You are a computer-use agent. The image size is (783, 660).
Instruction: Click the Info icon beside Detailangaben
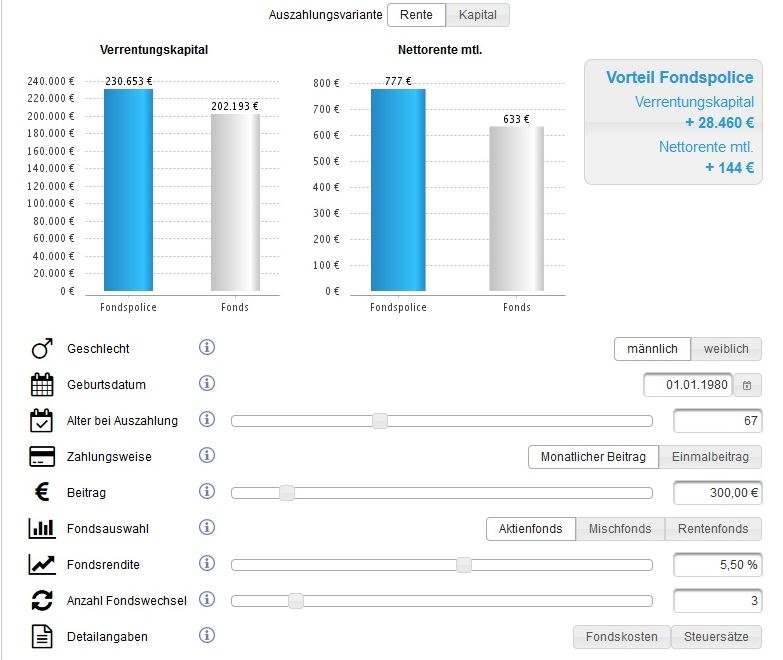point(207,636)
